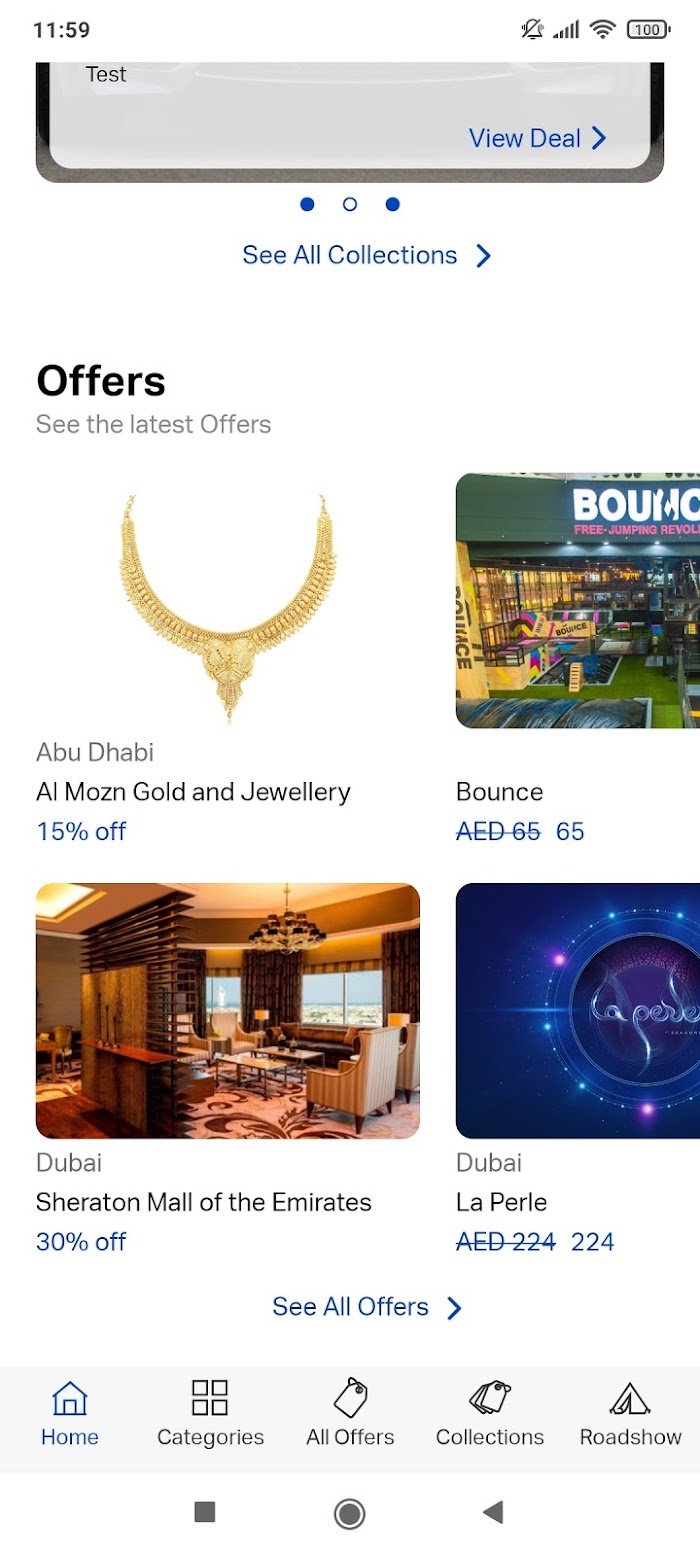Open the Sheraton Mall of the Emirates photo
Image resolution: width=700 pixels, height=1556 pixels.
pos(228,1011)
